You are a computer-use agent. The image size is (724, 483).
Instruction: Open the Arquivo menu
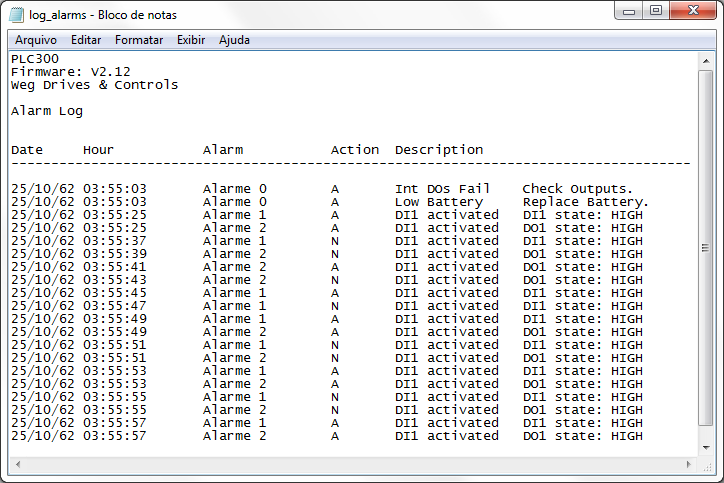click(35, 40)
